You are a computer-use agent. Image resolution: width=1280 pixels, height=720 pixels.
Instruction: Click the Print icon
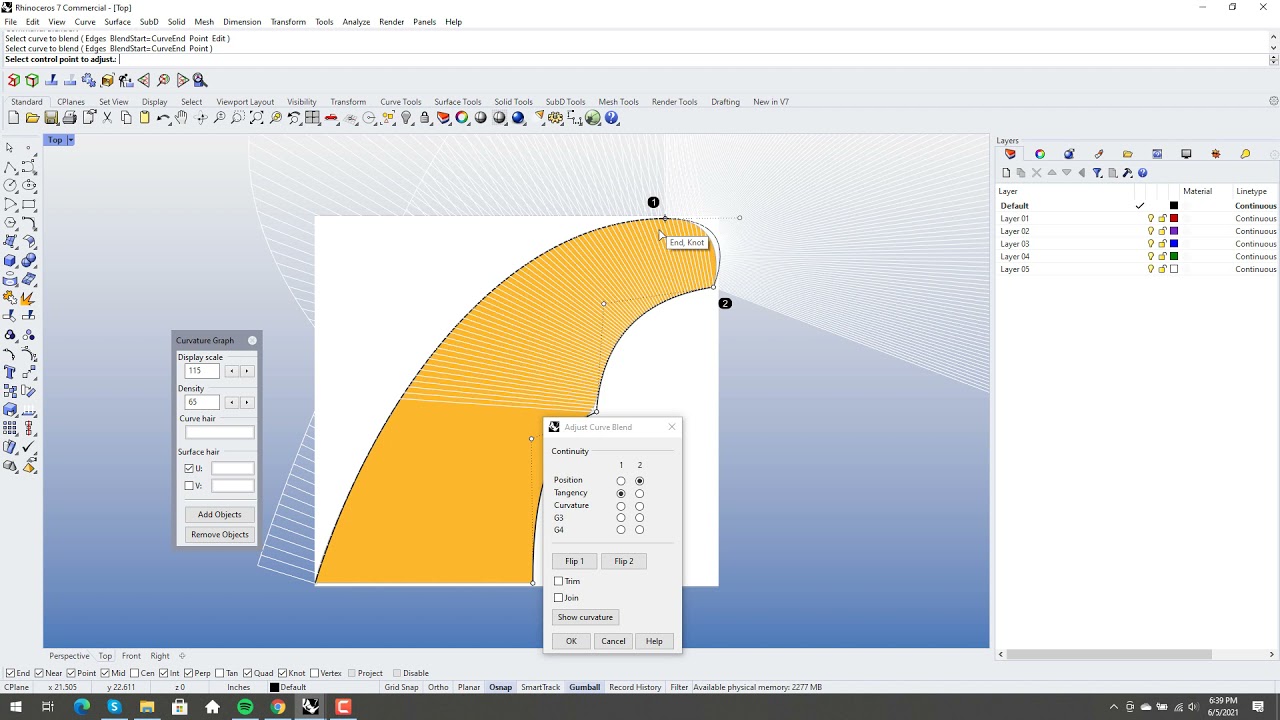(69, 118)
